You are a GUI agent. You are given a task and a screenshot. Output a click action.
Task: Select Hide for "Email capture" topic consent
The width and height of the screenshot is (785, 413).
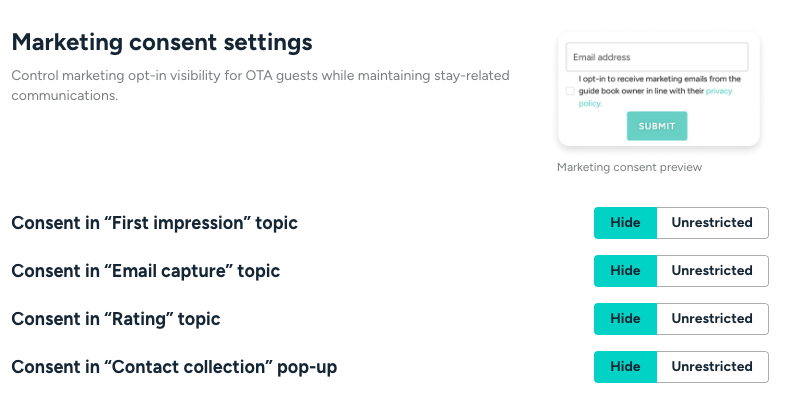point(625,271)
